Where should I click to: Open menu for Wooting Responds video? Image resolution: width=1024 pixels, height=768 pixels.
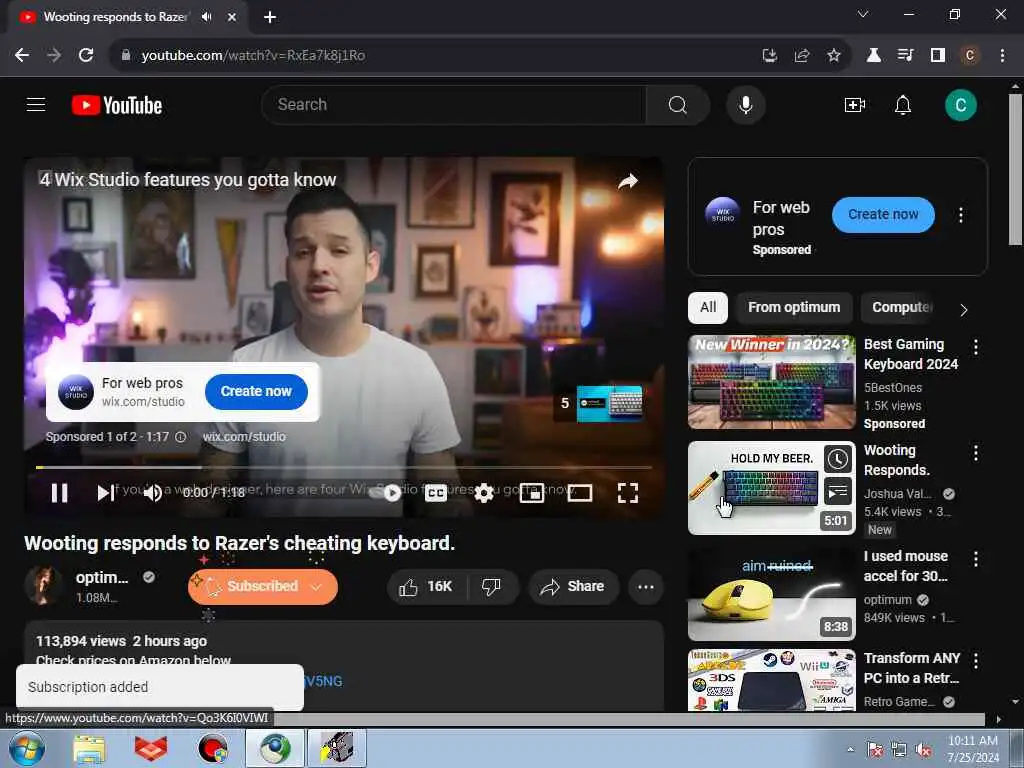click(975, 453)
